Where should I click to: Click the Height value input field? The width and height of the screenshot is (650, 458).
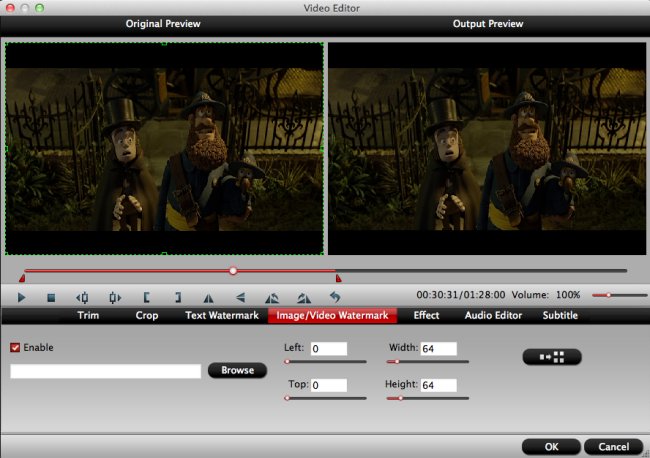coord(439,385)
